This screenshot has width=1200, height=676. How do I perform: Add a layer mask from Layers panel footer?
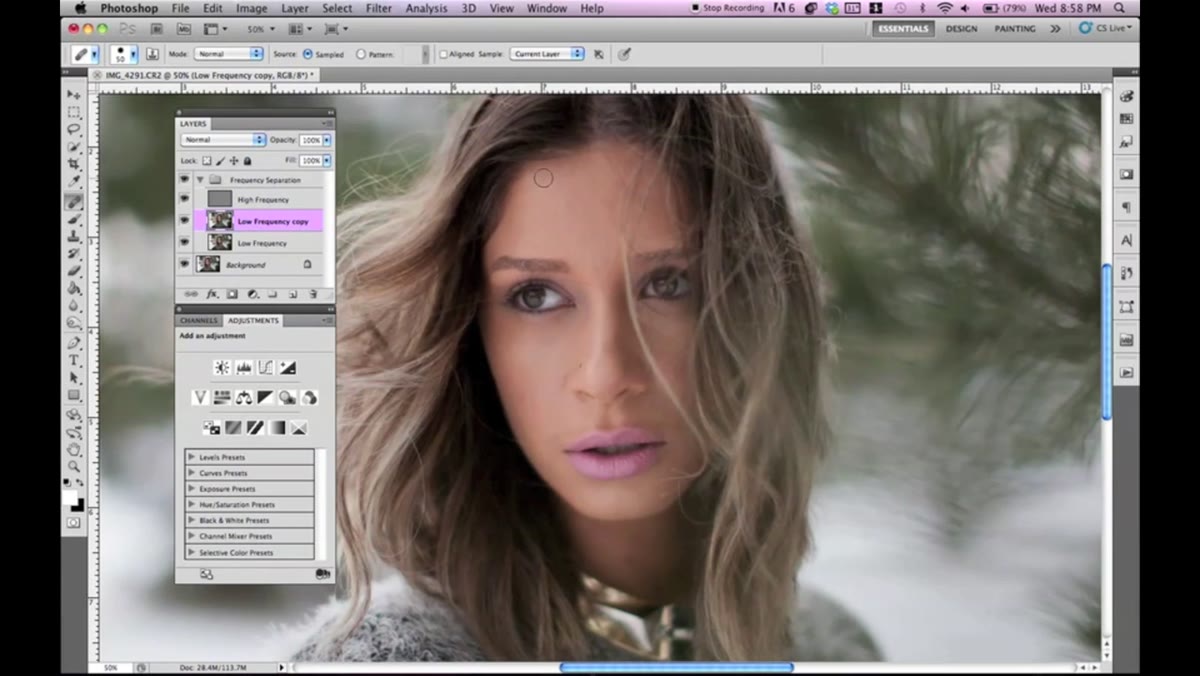pos(232,295)
